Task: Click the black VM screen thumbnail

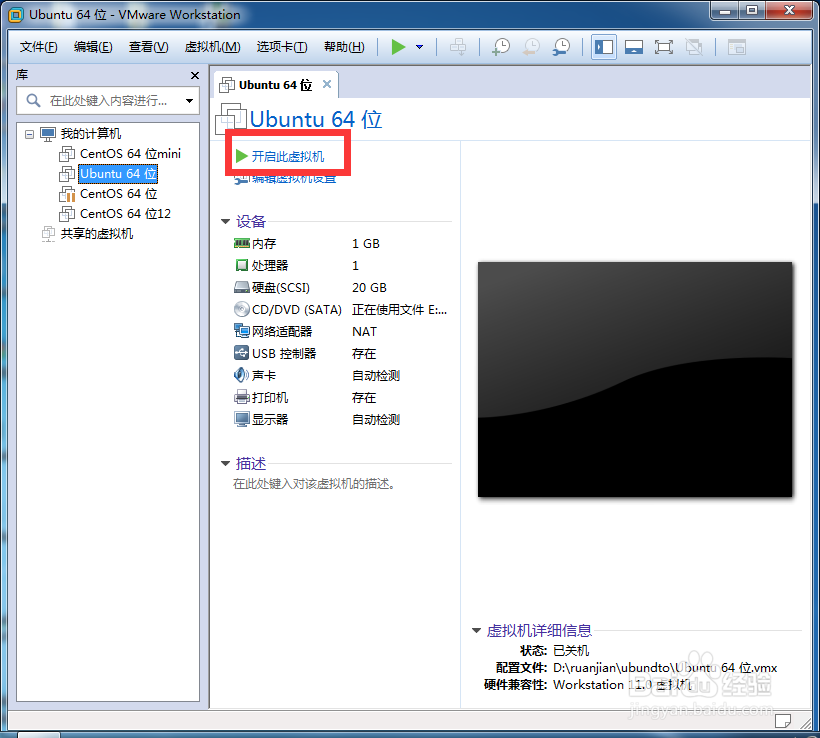Action: 635,380
